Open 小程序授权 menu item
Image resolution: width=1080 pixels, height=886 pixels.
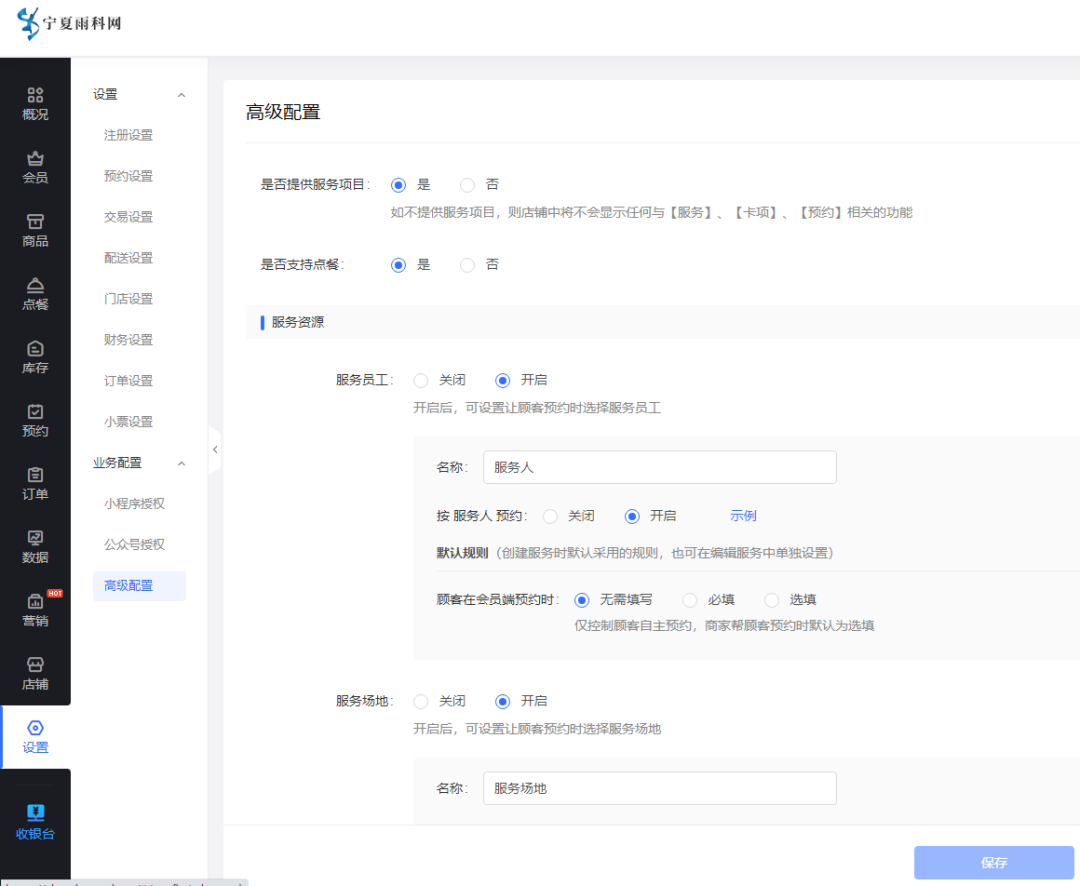[x=135, y=504]
